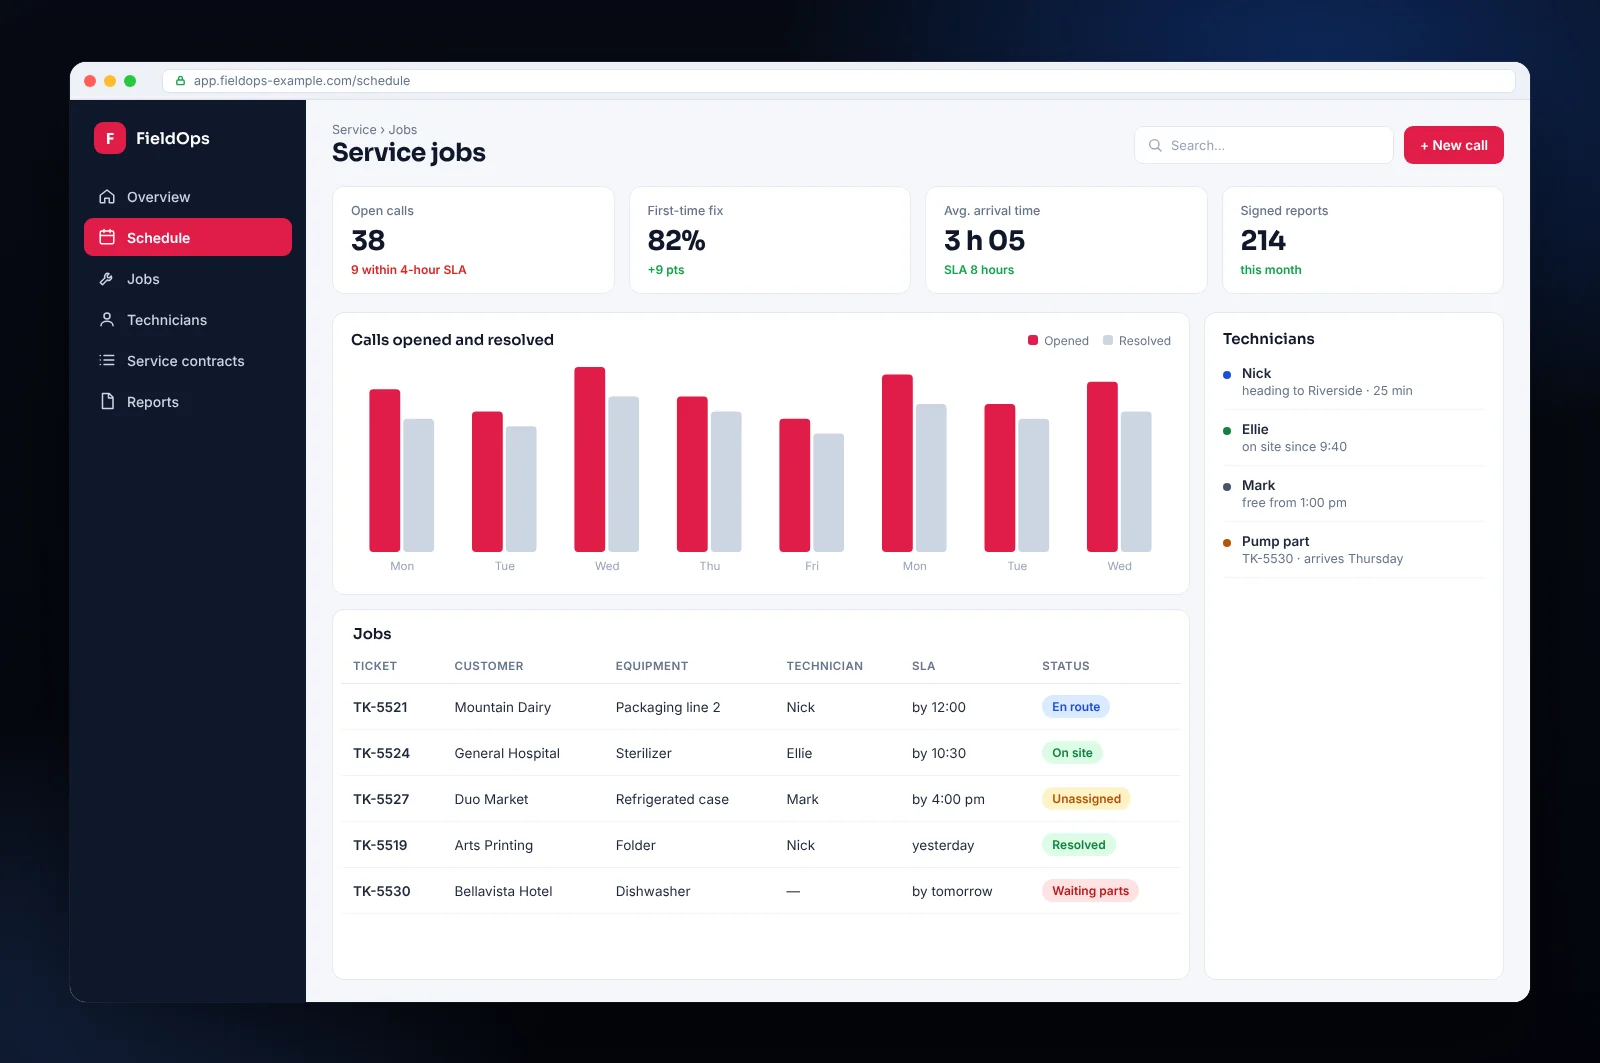
Task: Select ticket TK-5524
Action: pos(381,753)
